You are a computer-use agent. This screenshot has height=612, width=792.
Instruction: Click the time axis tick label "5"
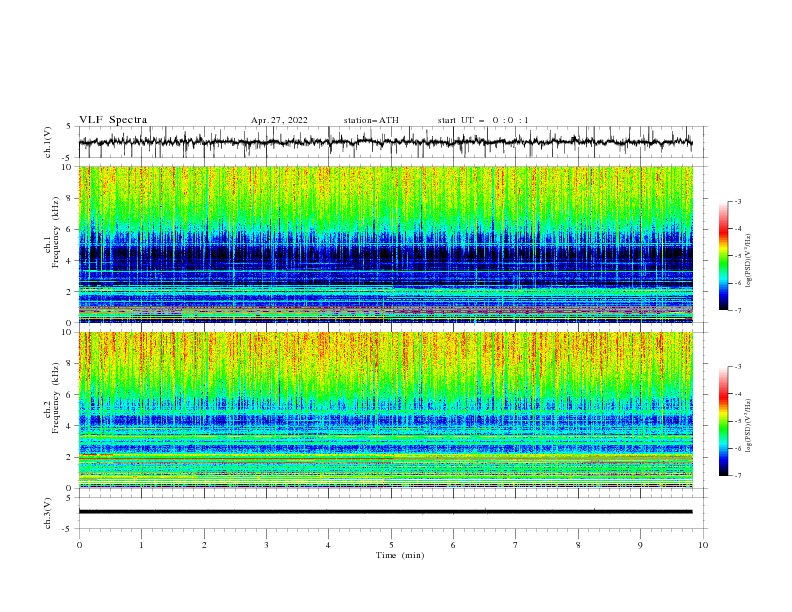[x=391, y=545]
